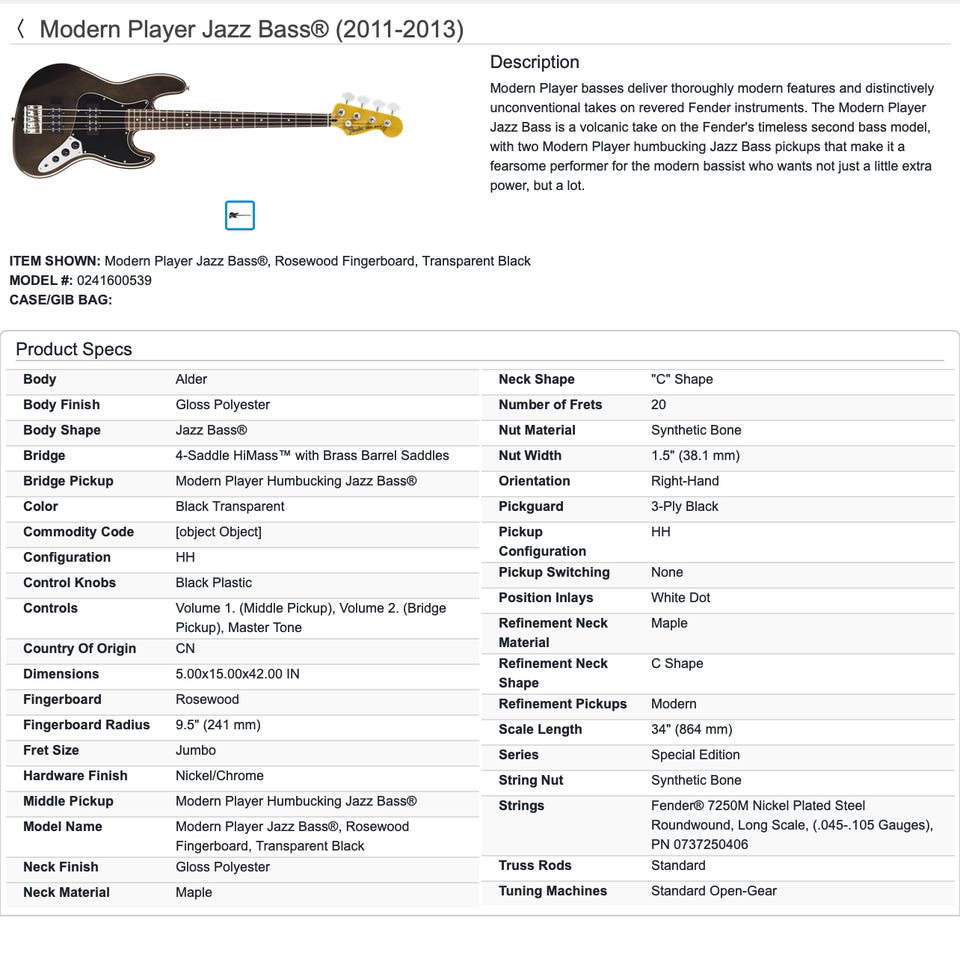Click the Pickguard value 3-Ply Black
The image size is (960, 953).
[684, 507]
